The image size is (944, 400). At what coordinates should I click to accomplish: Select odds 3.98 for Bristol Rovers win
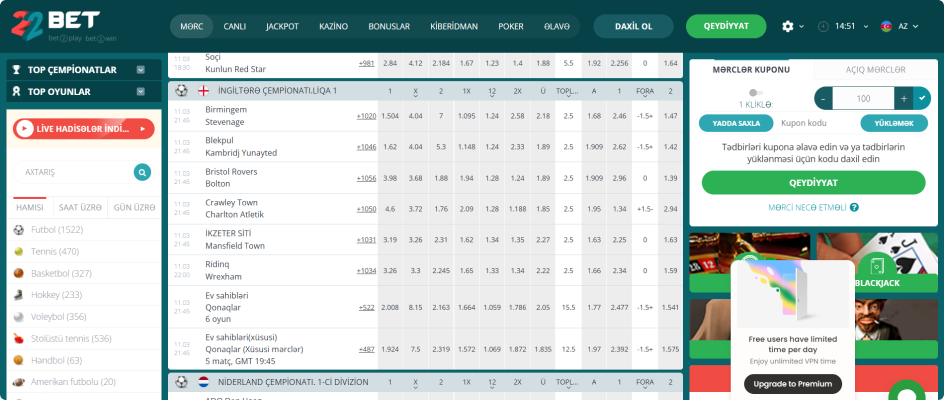point(390,178)
